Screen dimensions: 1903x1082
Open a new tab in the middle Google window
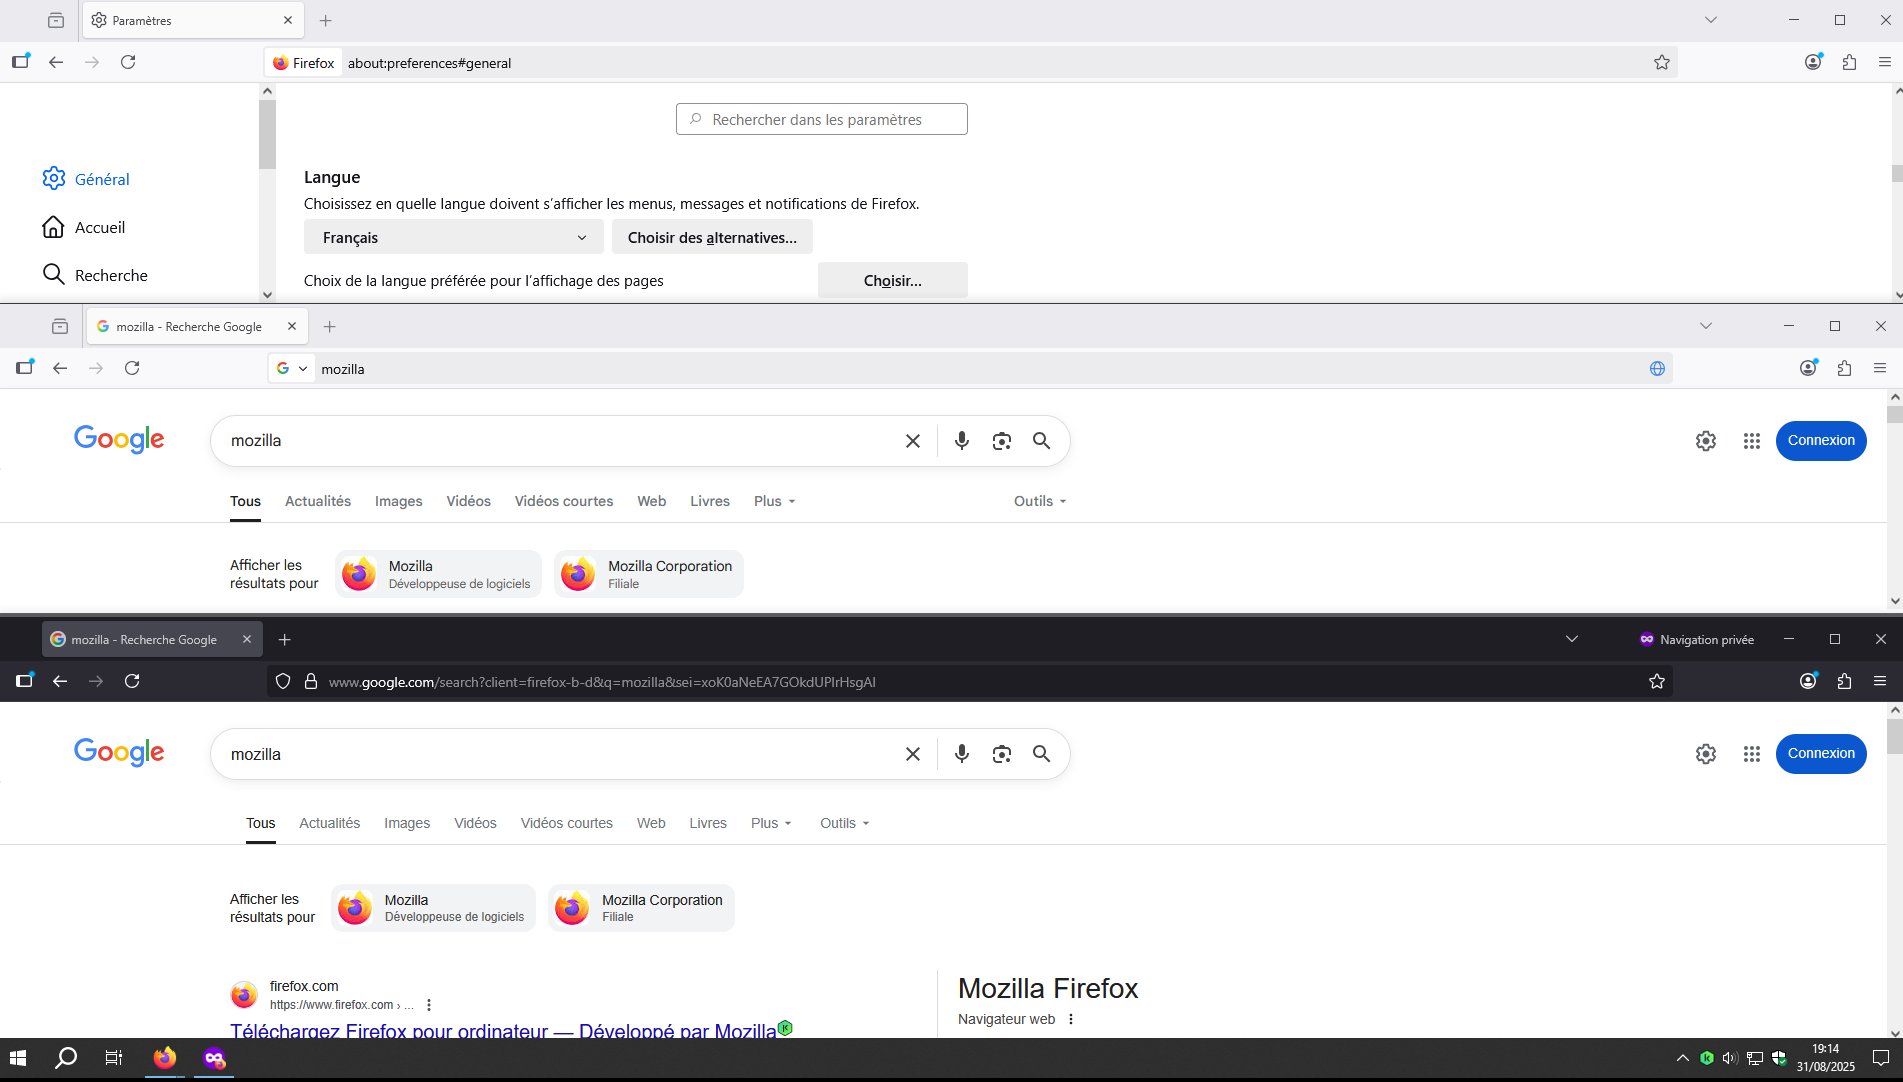(x=329, y=326)
